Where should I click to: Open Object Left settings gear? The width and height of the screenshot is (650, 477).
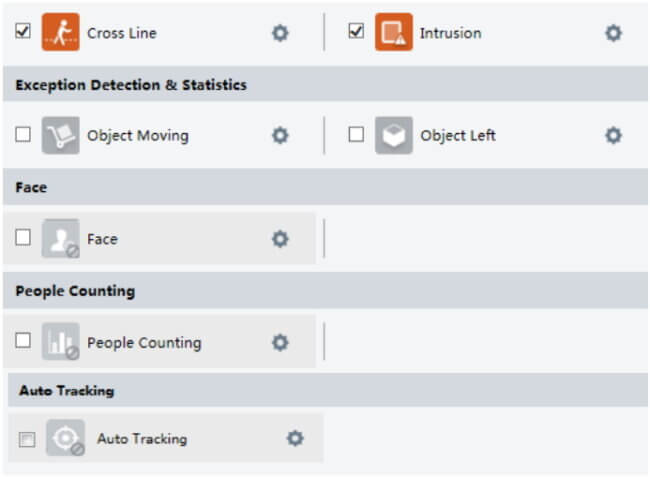tap(614, 135)
